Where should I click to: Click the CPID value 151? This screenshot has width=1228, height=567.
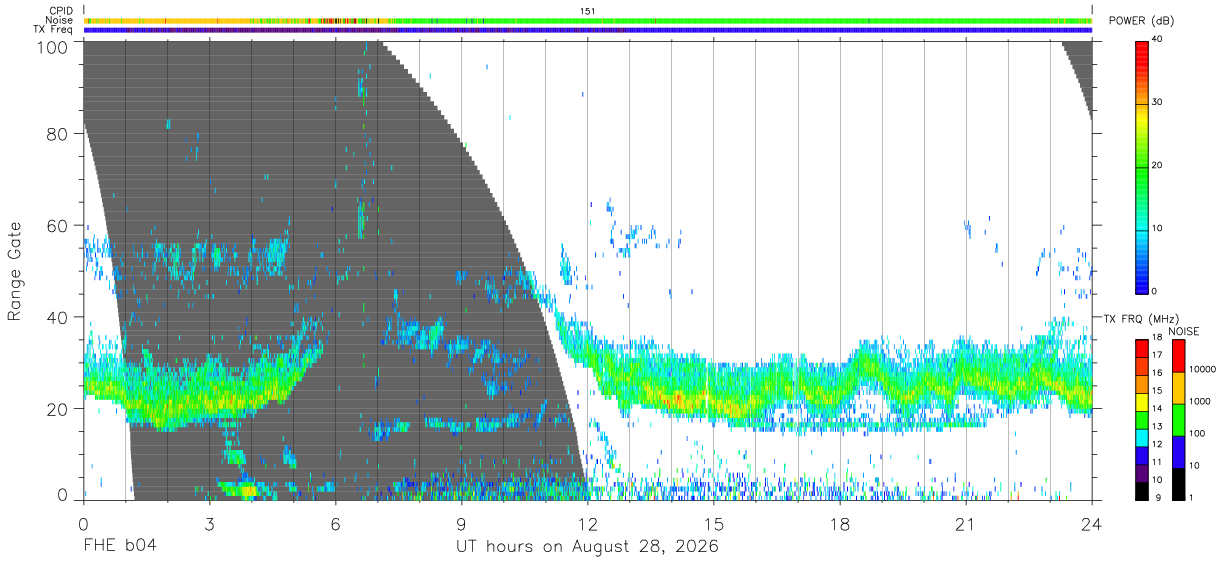[588, 11]
